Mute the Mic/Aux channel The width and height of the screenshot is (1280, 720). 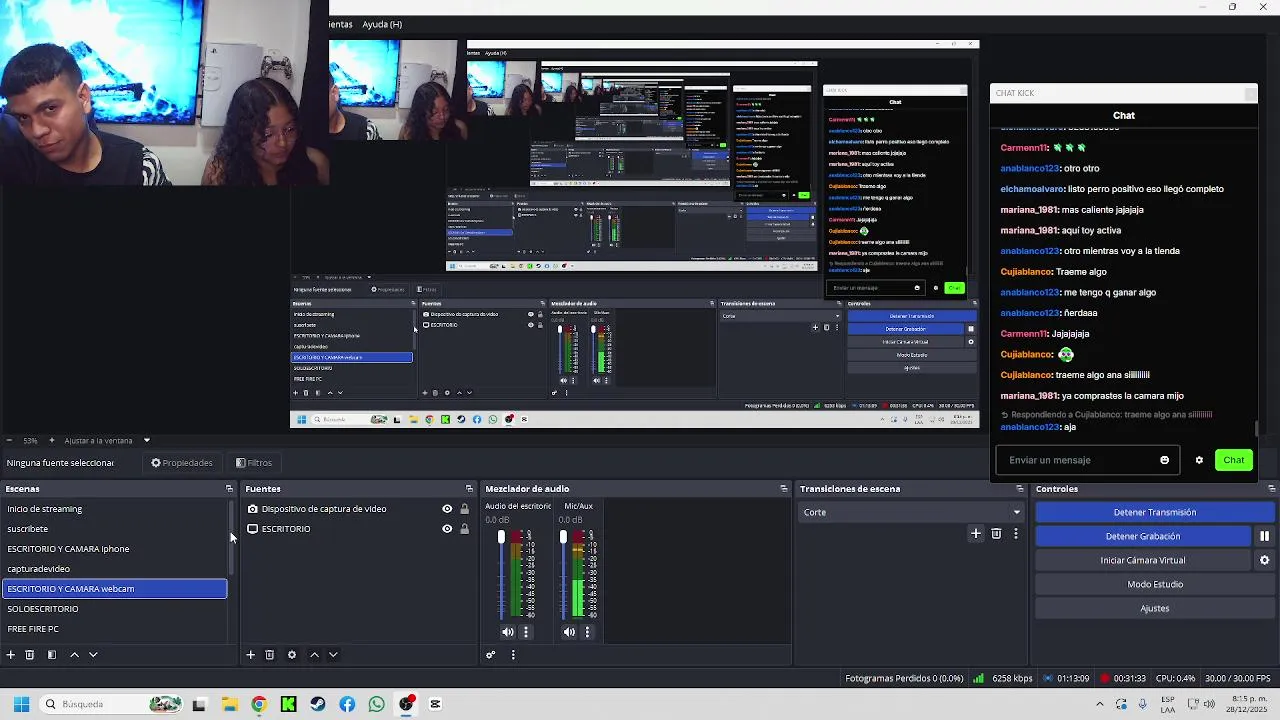pos(569,632)
